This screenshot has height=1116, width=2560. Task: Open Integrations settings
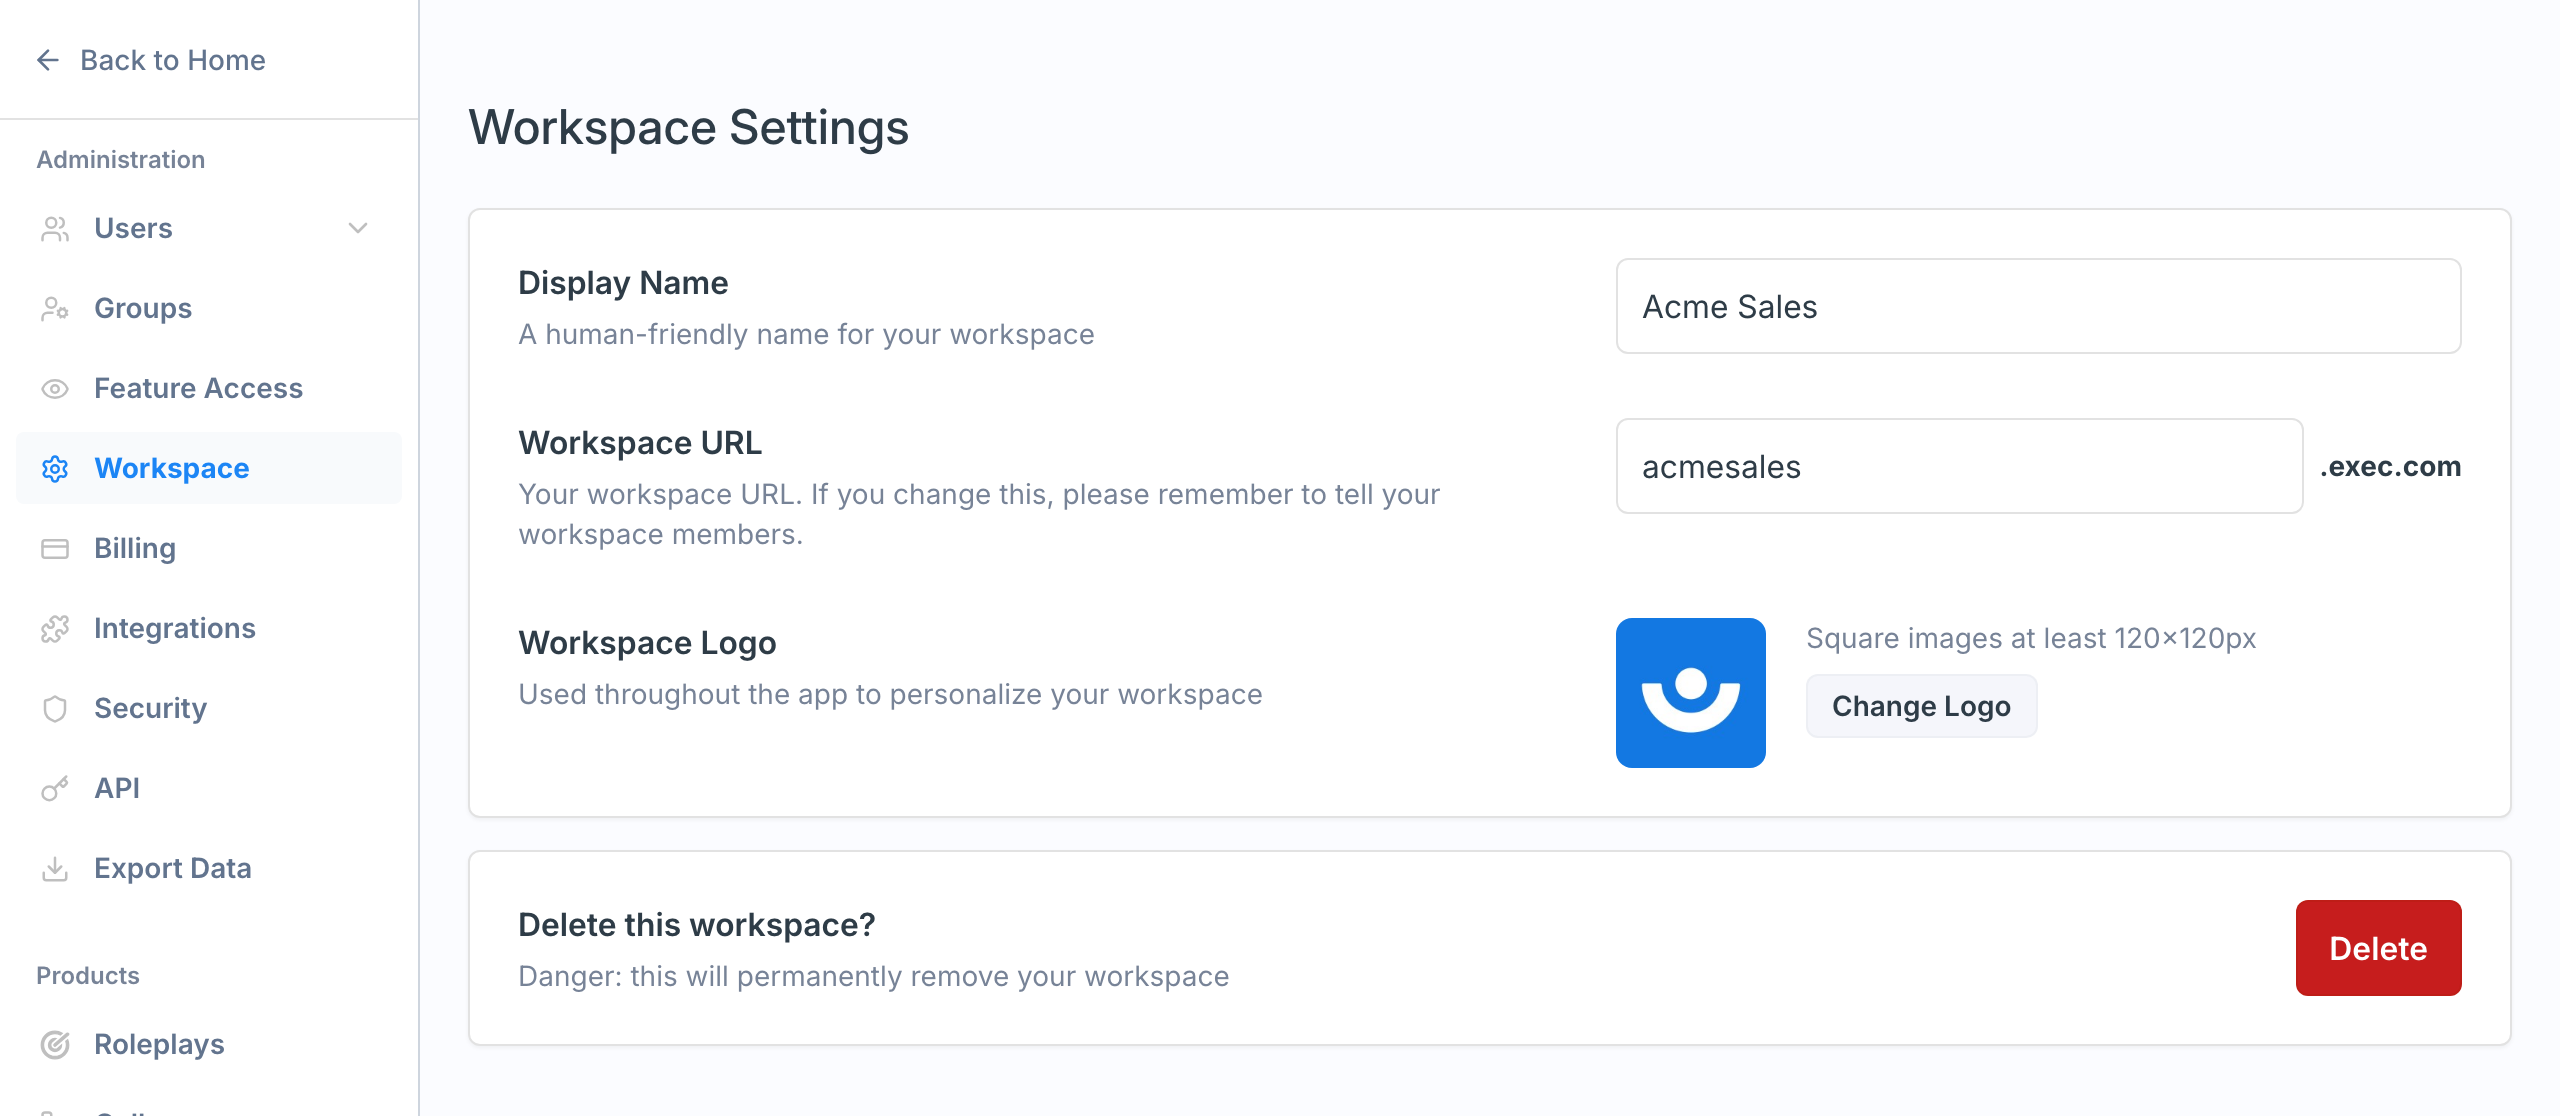point(208,628)
